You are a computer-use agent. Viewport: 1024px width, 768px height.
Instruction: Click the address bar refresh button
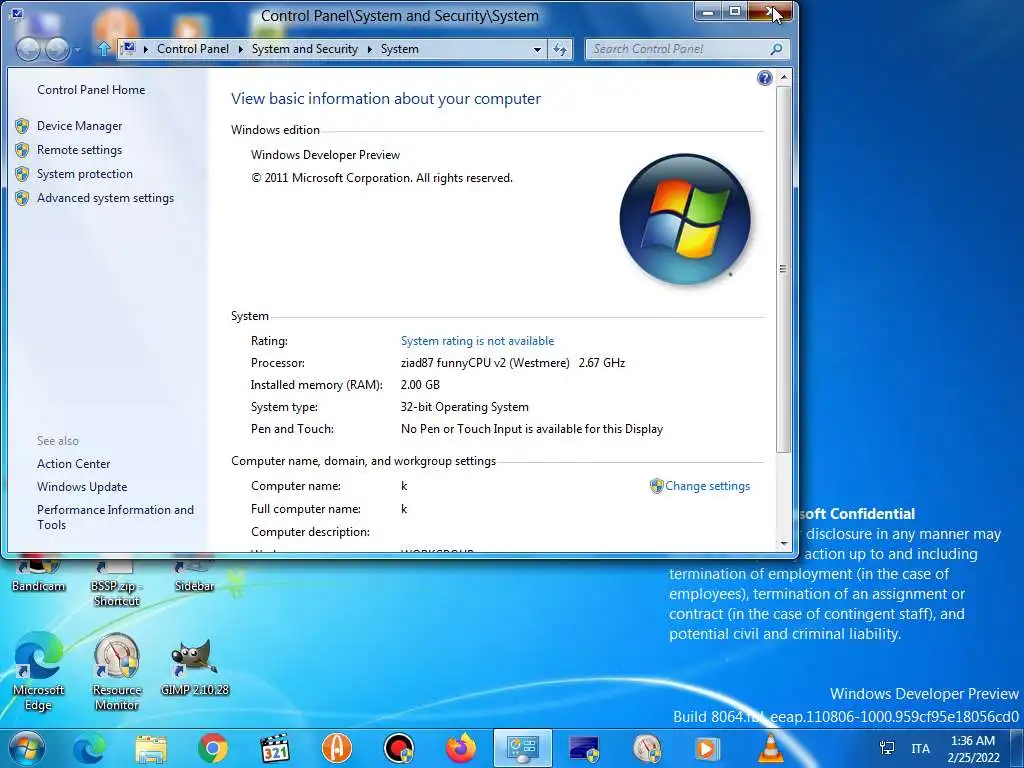click(560, 49)
